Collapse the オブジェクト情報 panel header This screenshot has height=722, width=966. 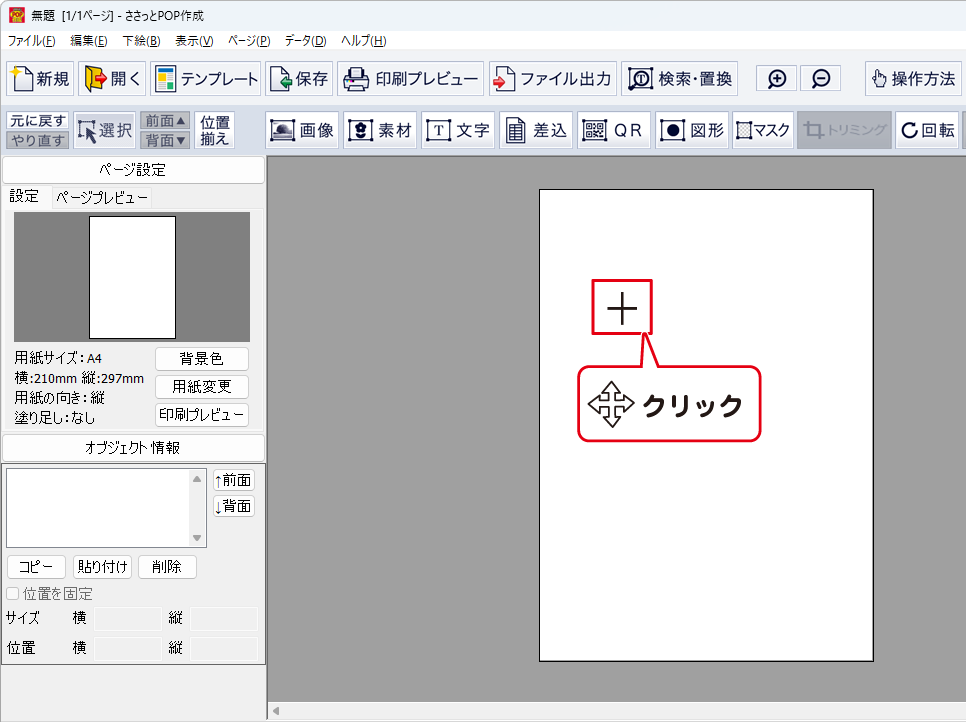click(133, 448)
